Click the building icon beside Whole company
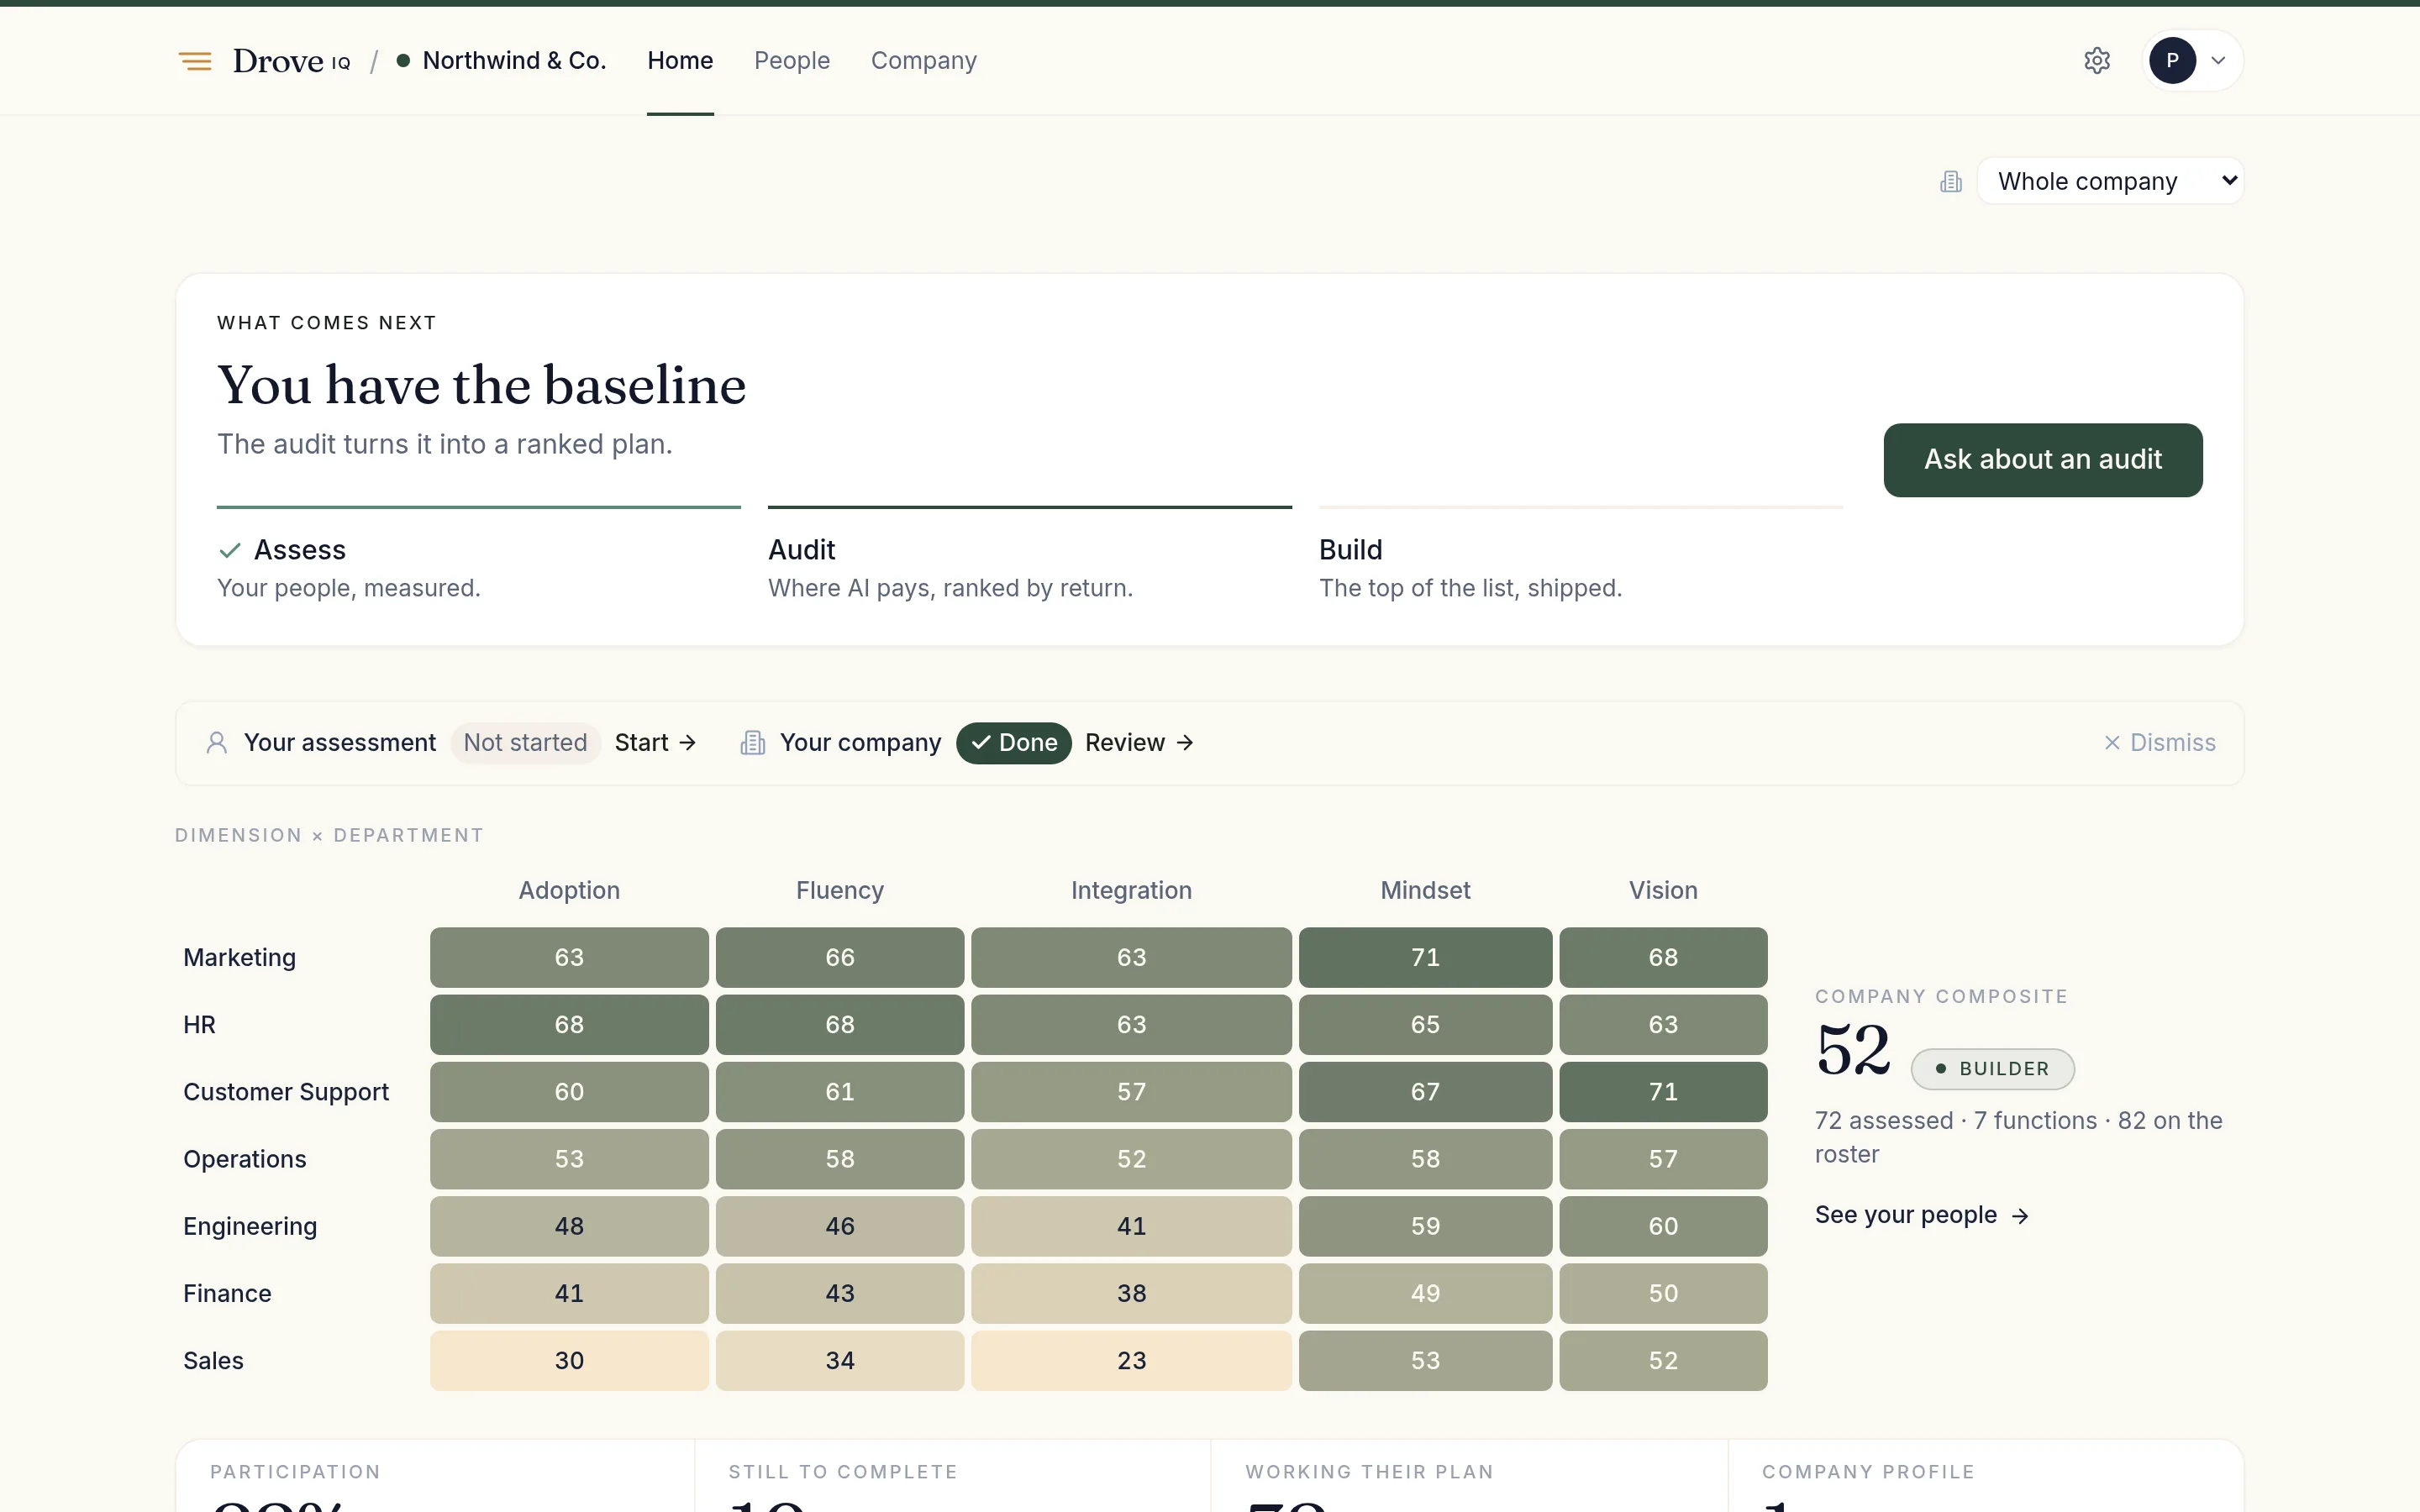 (x=1951, y=181)
